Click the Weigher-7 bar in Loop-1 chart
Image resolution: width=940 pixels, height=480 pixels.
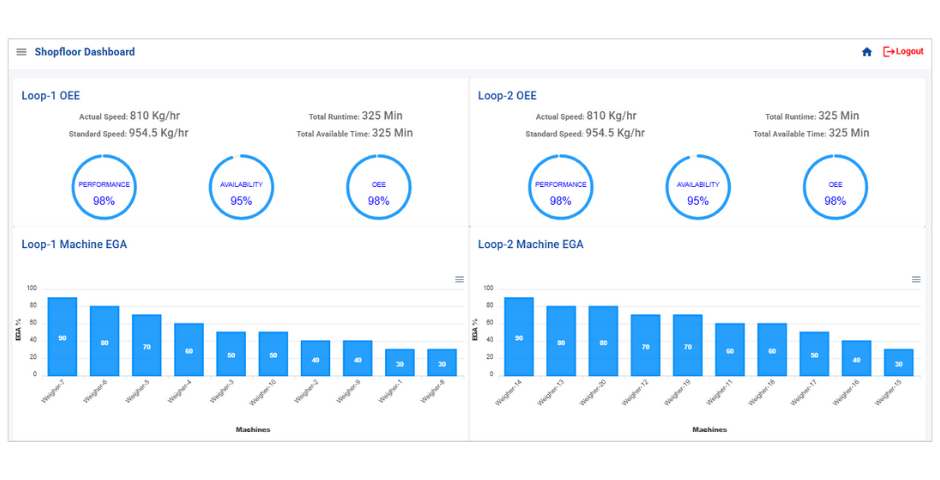click(x=62, y=337)
